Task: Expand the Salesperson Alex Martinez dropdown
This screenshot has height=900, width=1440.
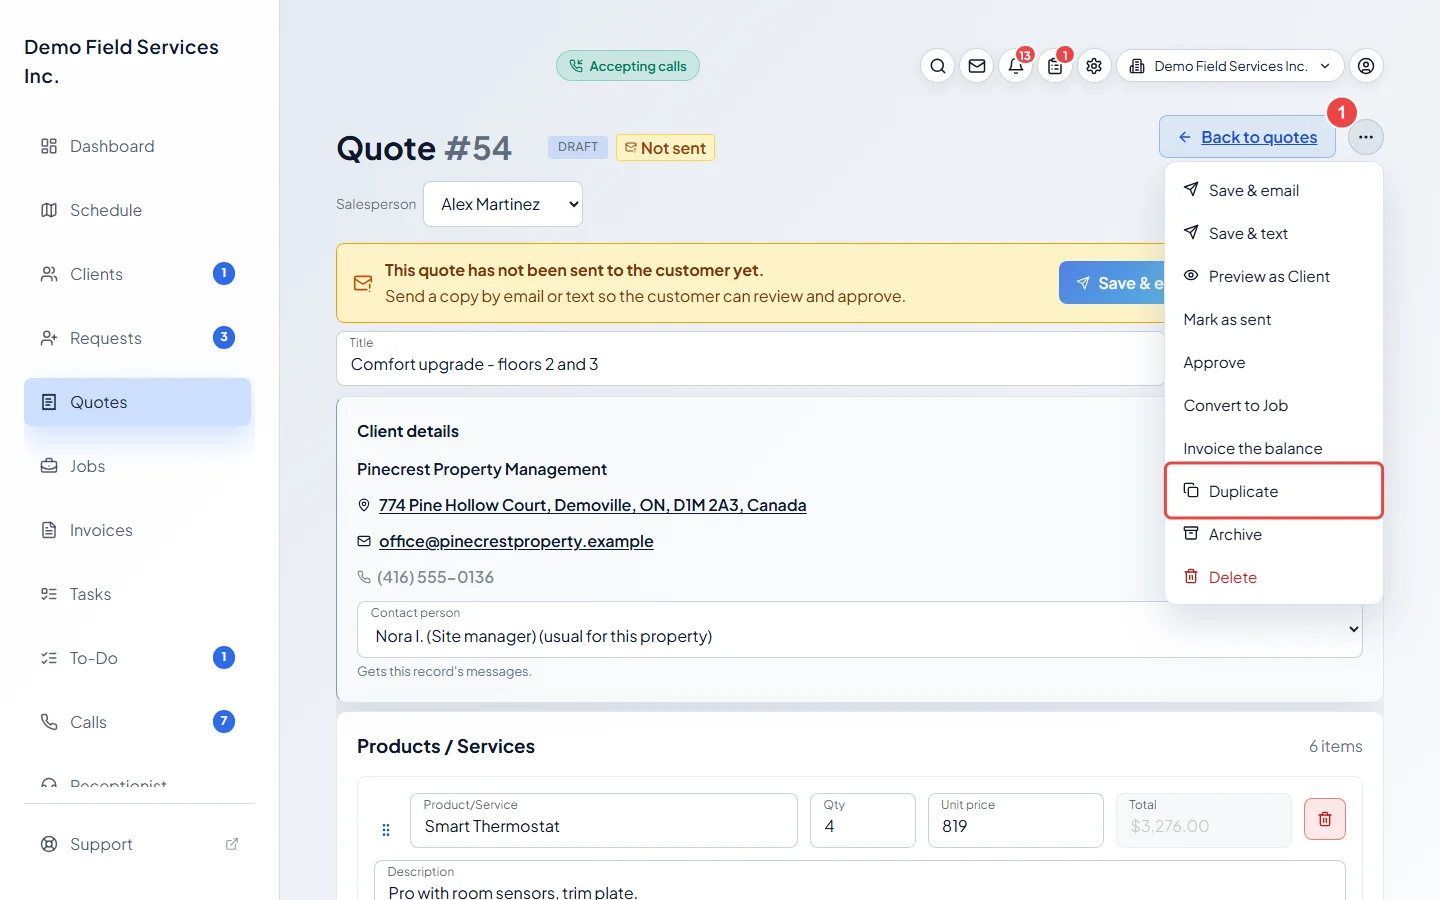Action: [x=503, y=204]
